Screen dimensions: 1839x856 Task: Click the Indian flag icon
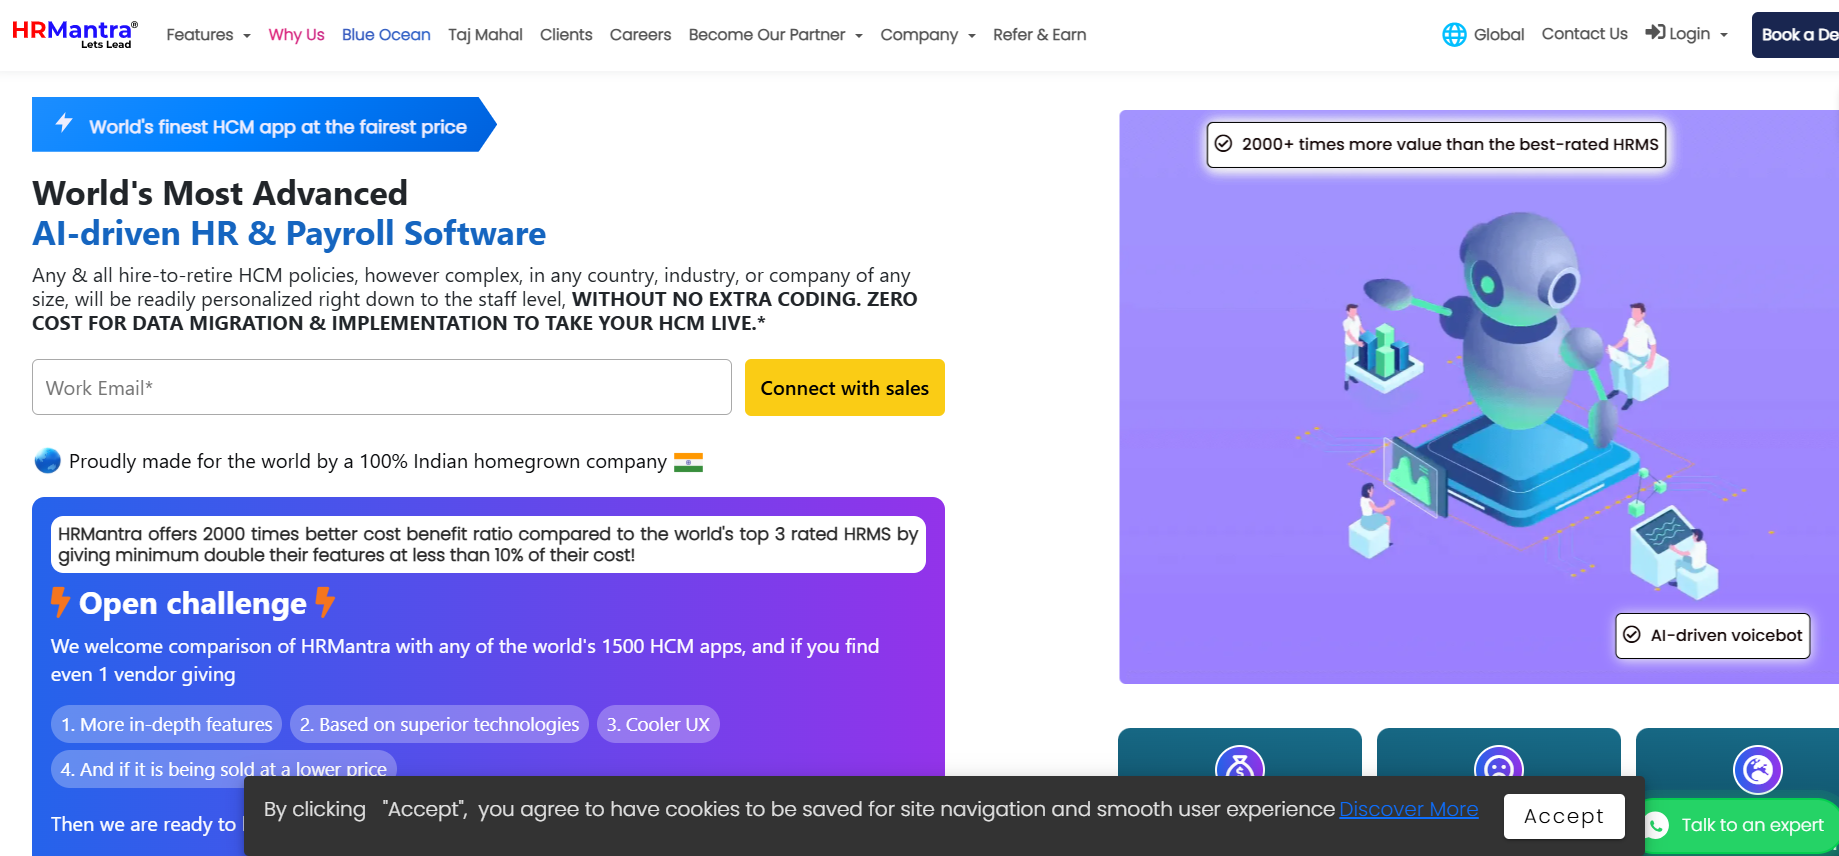(x=688, y=462)
